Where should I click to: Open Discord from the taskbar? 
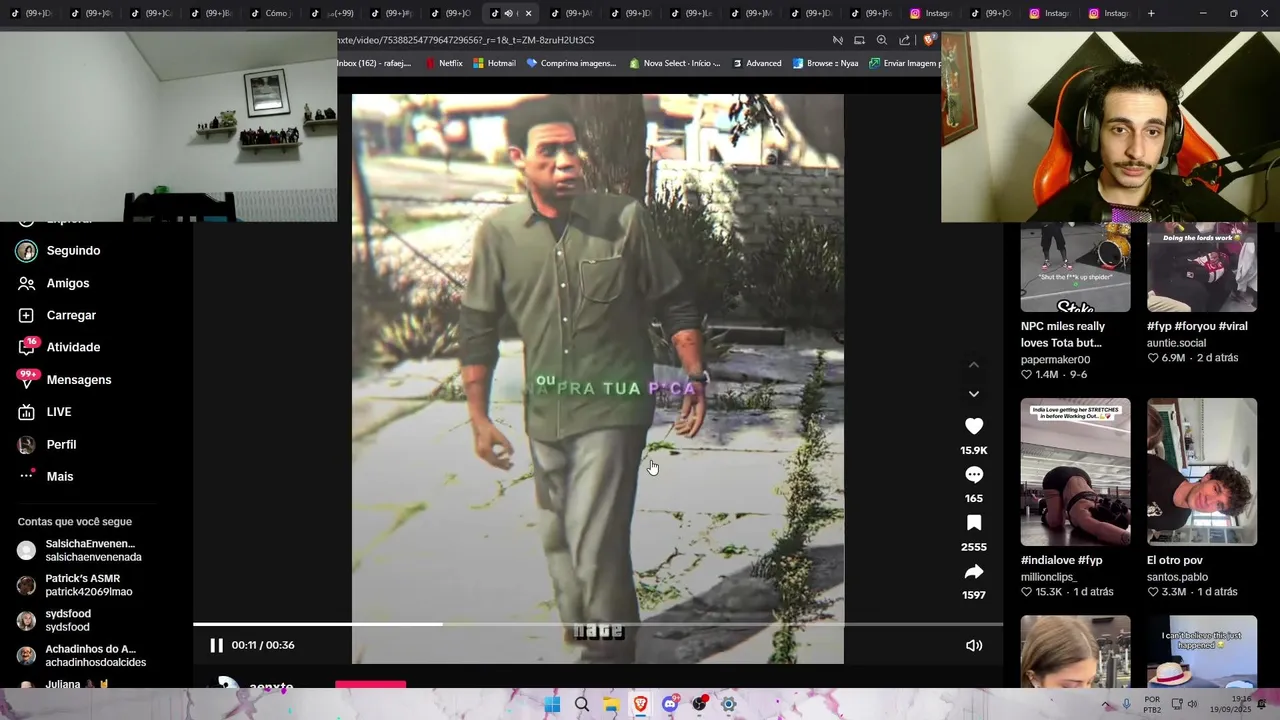(x=670, y=704)
